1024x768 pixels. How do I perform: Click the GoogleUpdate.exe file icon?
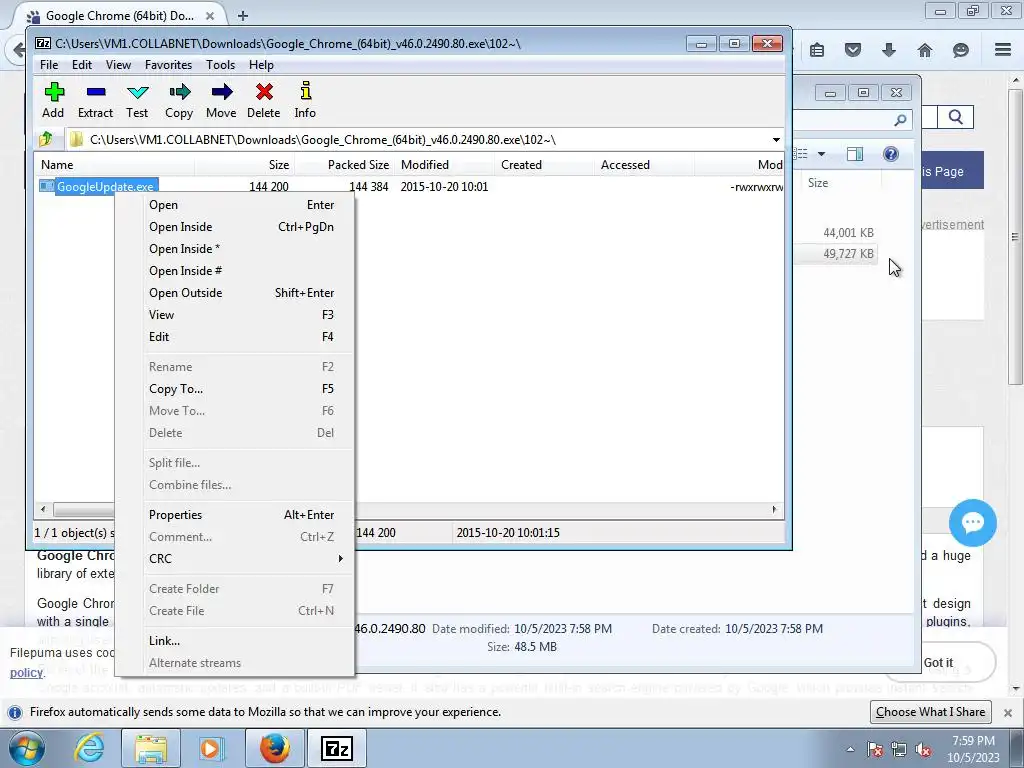coord(46,186)
